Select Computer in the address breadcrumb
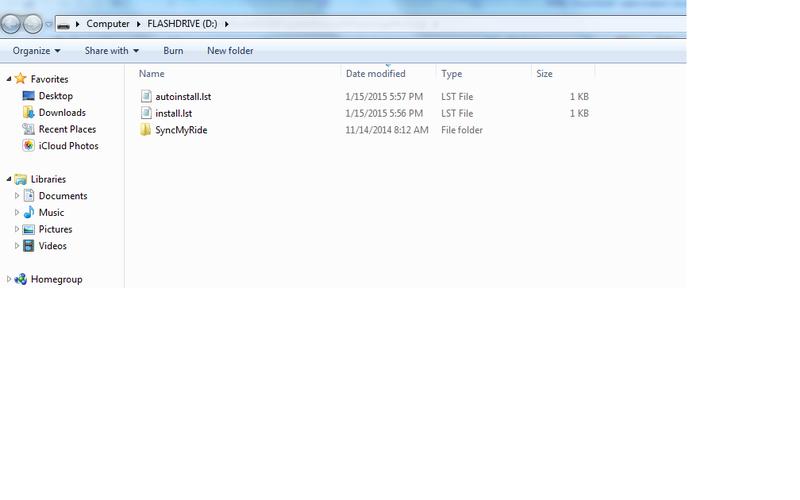This screenshot has width=800, height=500. (x=108, y=24)
